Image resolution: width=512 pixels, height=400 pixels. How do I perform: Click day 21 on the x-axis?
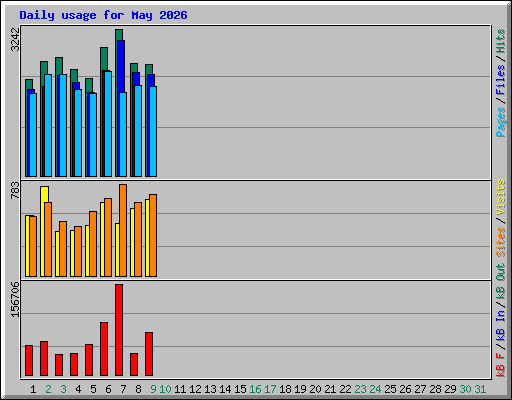[330, 389]
